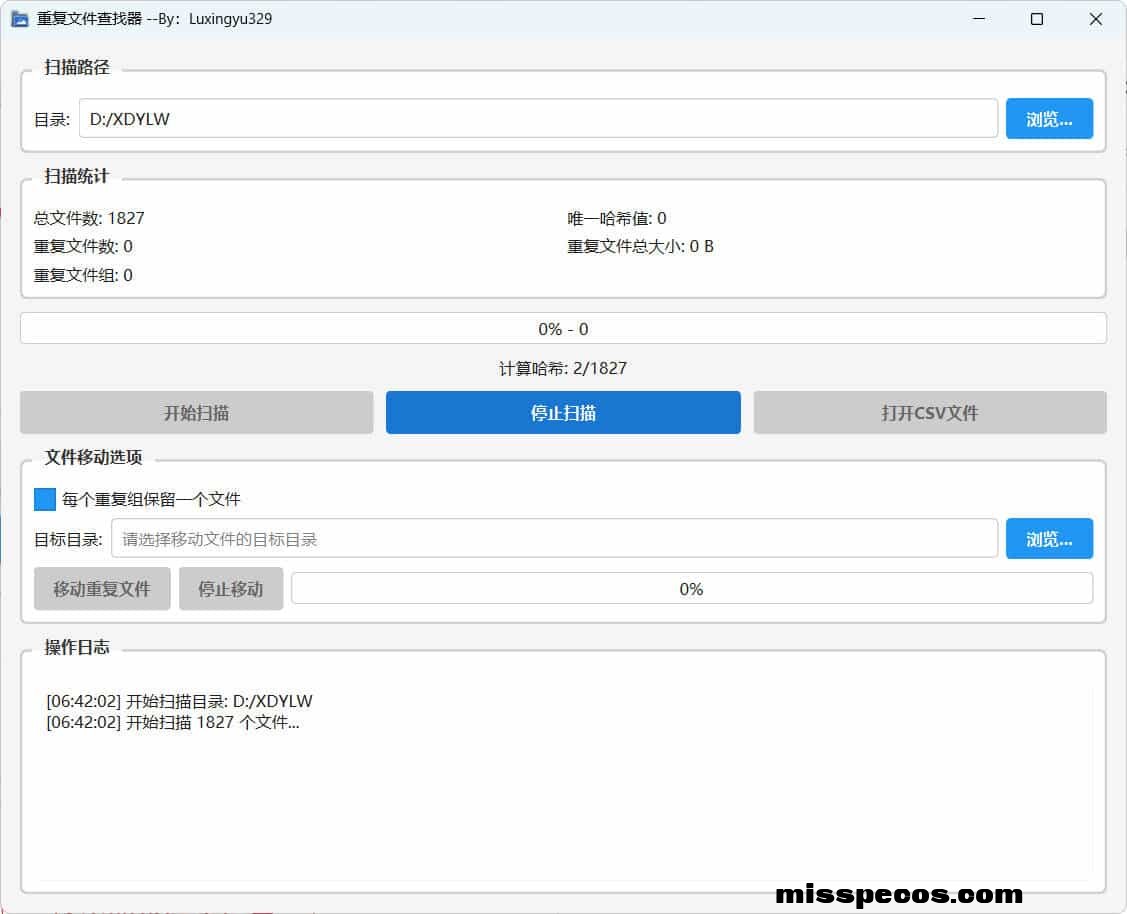Image resolution: width=1127 pixels, height=914 pixels.
Task: Select the 总文件数 1827 statistic label
Action: 89,218
